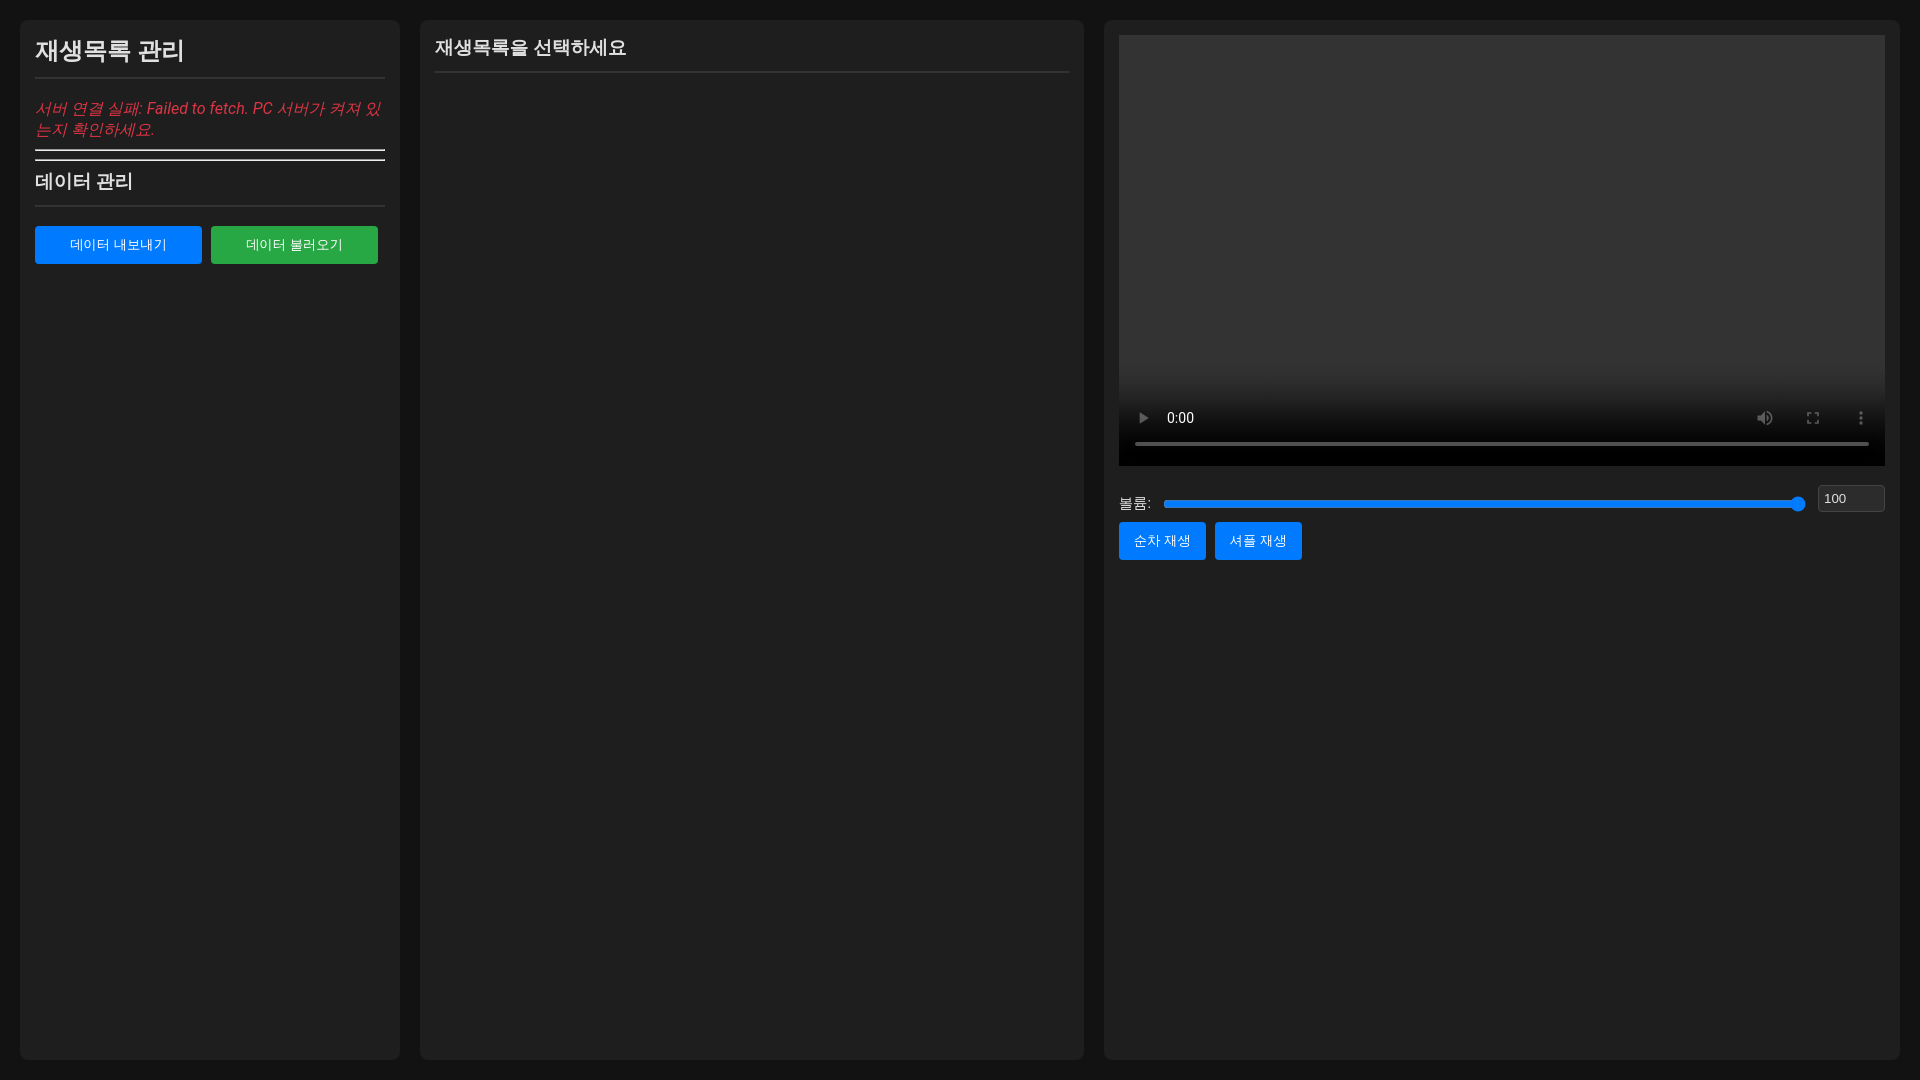Start shuffle playback with 셔플 재생
The image size is (1920, 1080).
point(1258,541)
